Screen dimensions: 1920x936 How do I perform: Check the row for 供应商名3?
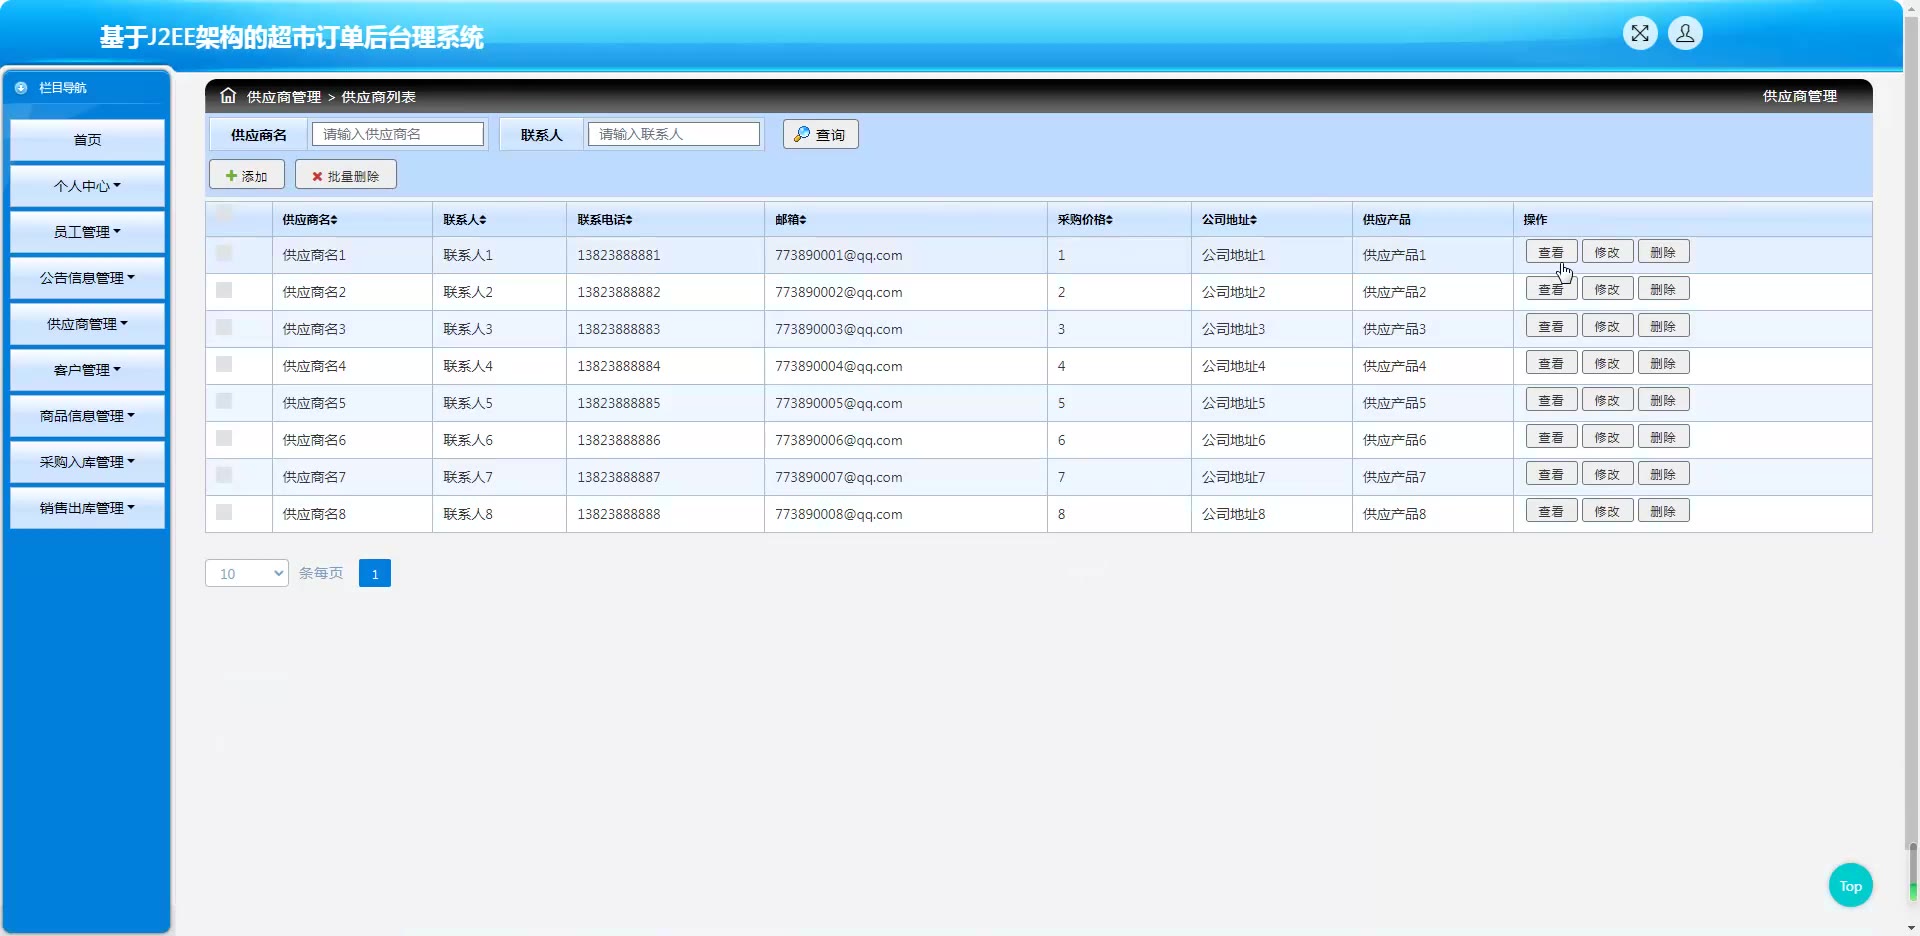point(224,327)
